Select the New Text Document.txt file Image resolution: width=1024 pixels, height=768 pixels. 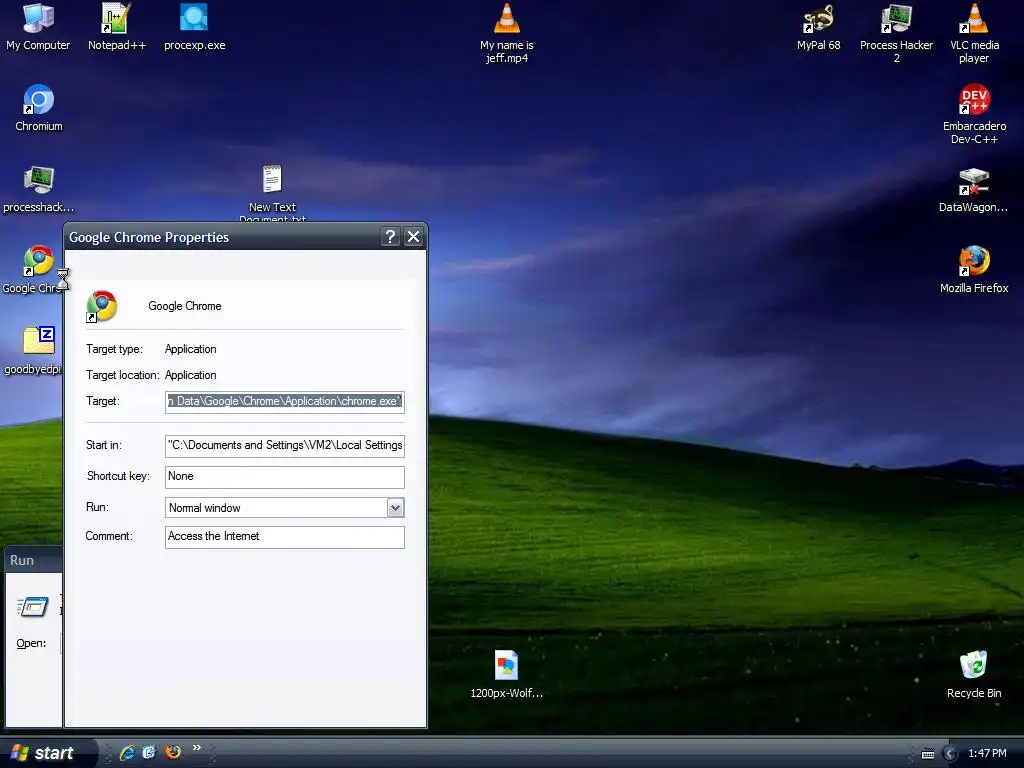click(x=272, y=193)
